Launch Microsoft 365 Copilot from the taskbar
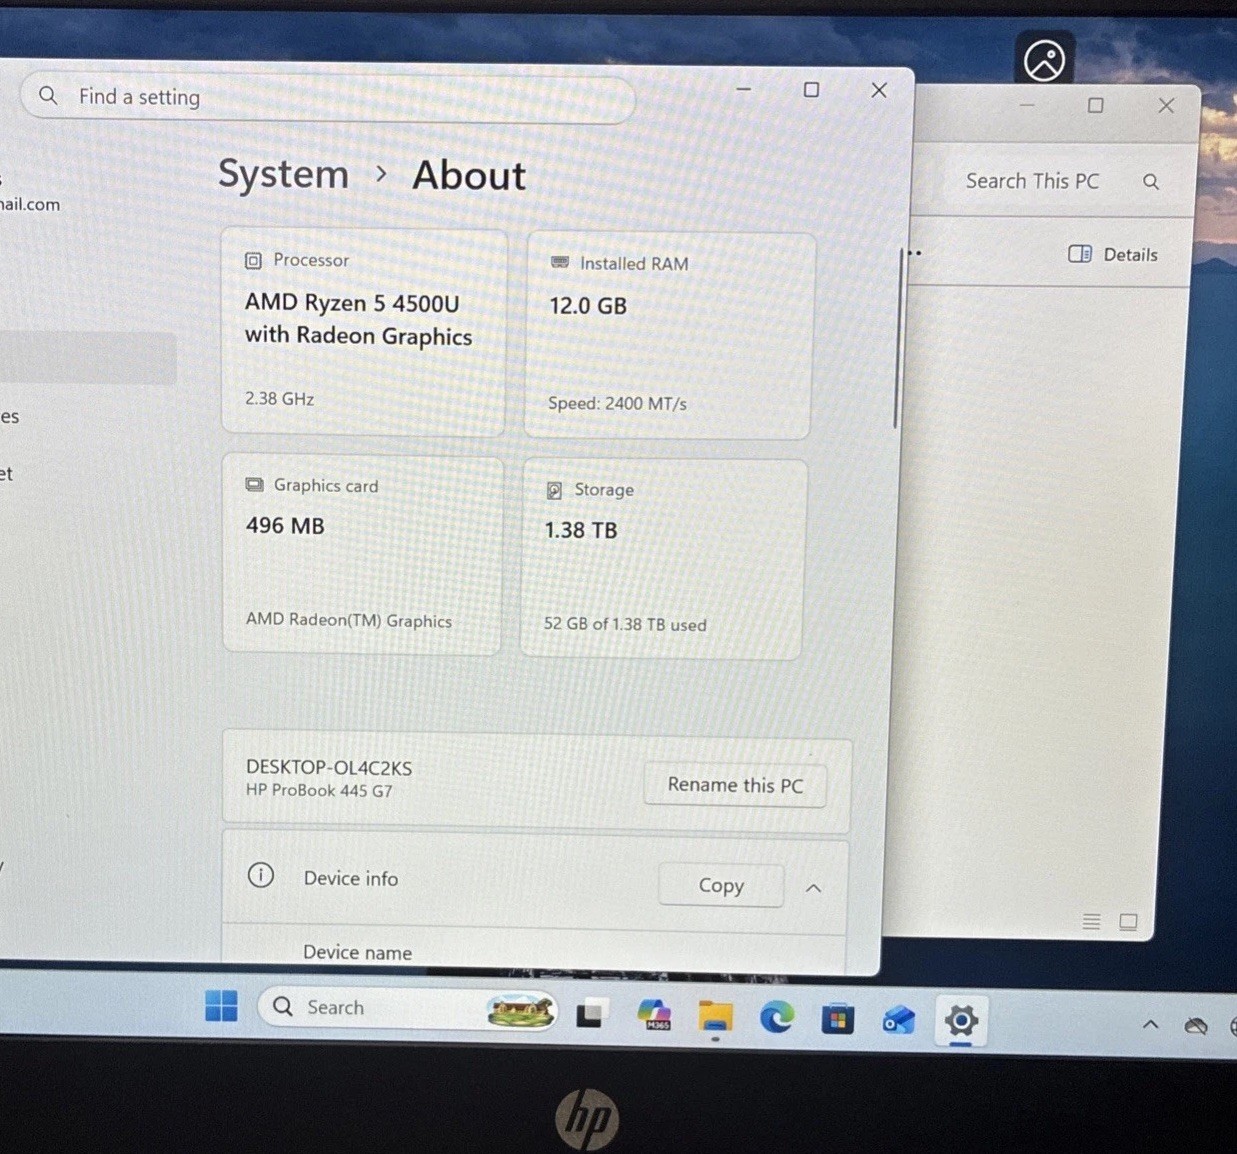This screenshot has width=1237, height=1154. tap(654, 1015)
